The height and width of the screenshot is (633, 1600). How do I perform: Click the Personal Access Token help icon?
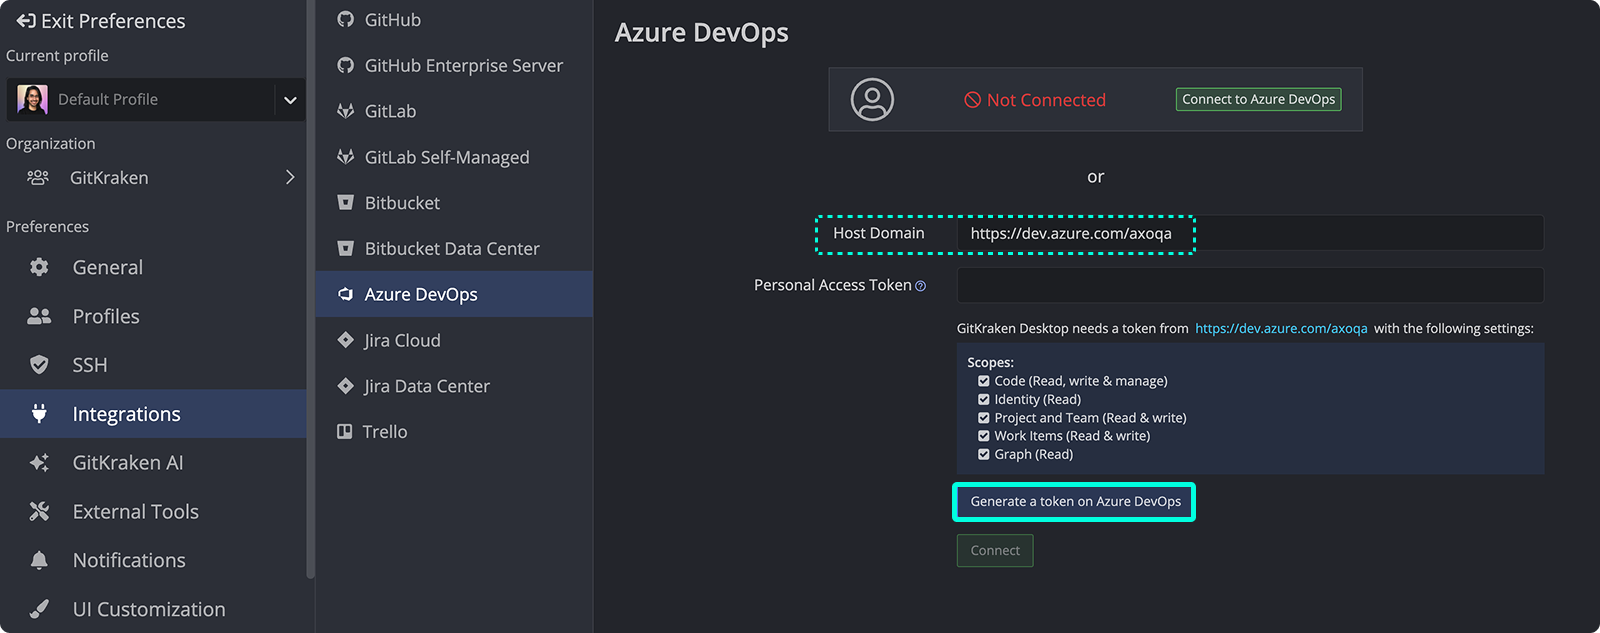[921, 286]
